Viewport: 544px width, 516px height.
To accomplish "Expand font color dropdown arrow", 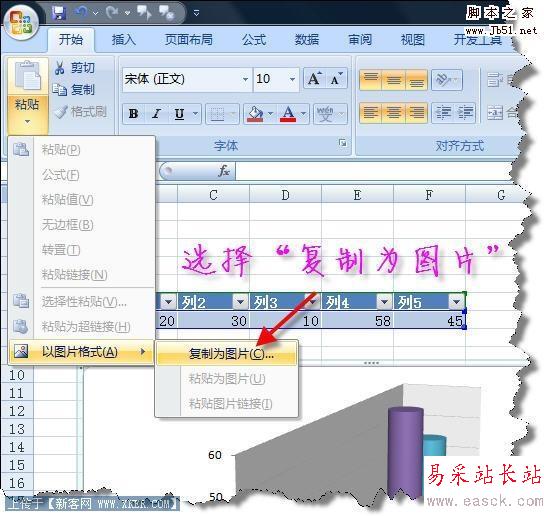I will [304, 113].
